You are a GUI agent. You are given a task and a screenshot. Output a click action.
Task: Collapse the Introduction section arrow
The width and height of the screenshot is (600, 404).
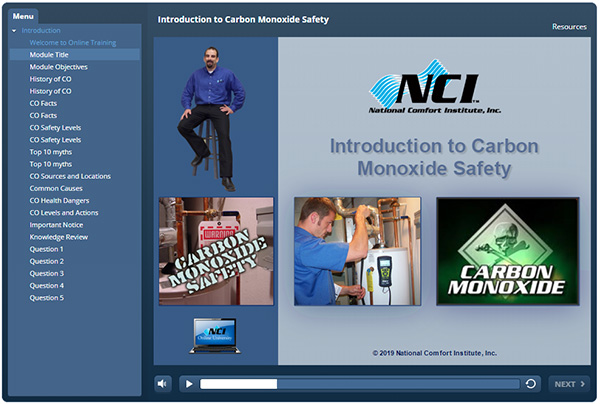click(14, 31)
